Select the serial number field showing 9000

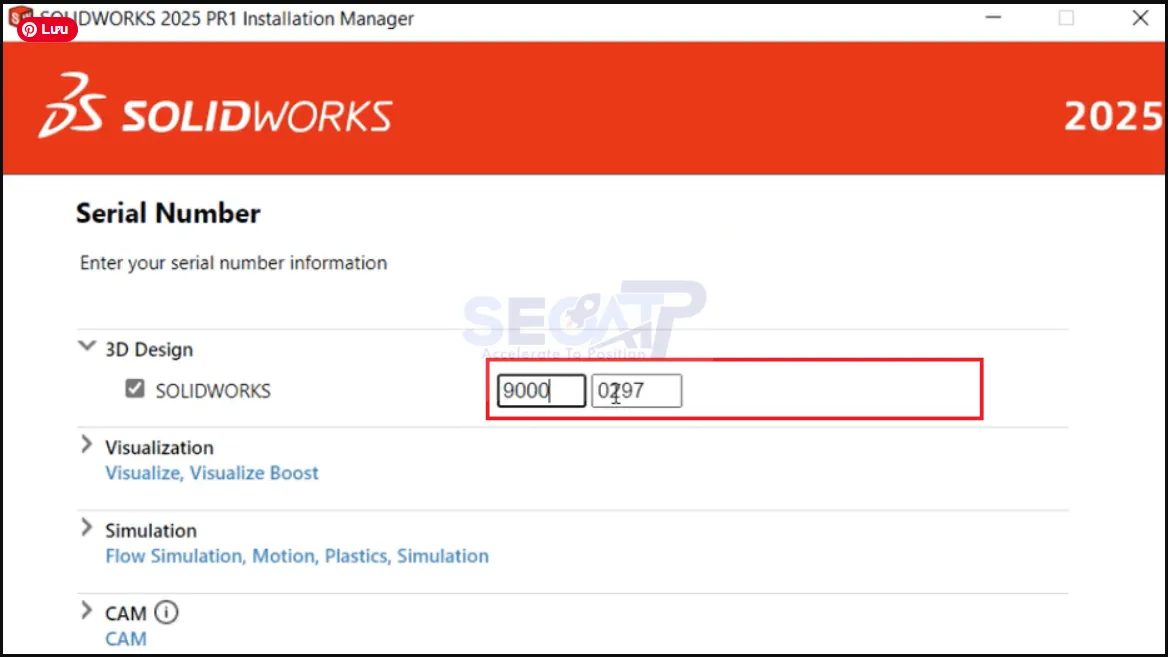540,390
